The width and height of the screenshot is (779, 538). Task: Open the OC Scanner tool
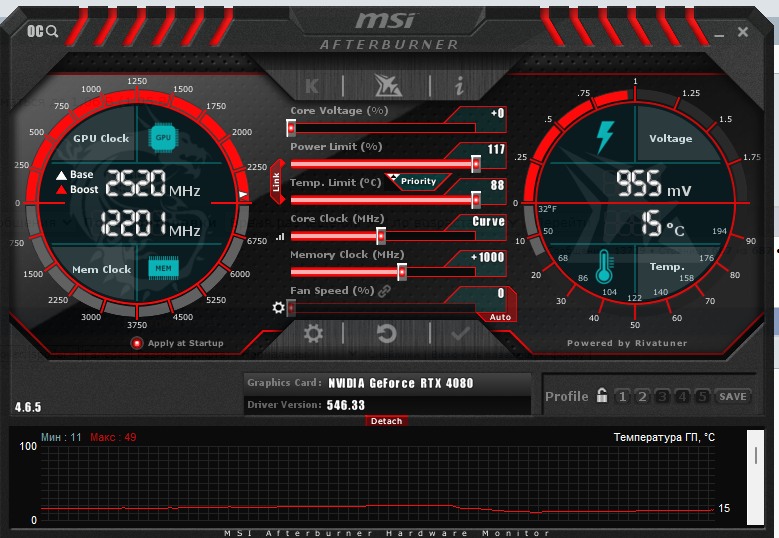(x=42, y=31)
